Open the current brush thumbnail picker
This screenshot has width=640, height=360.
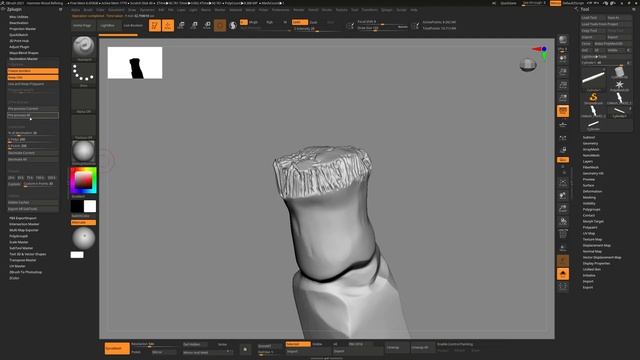point(84,48)
